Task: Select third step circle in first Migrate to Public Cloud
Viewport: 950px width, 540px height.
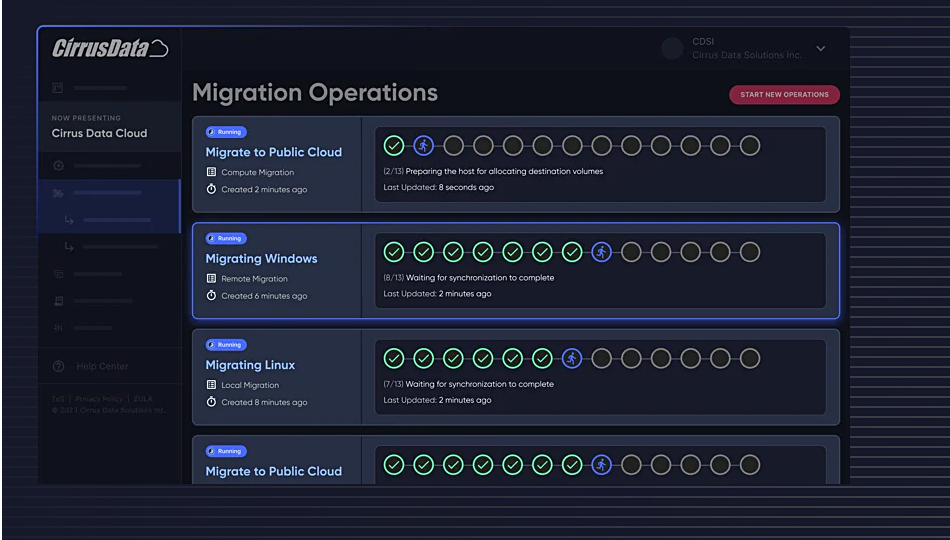Action: [453, 145]
